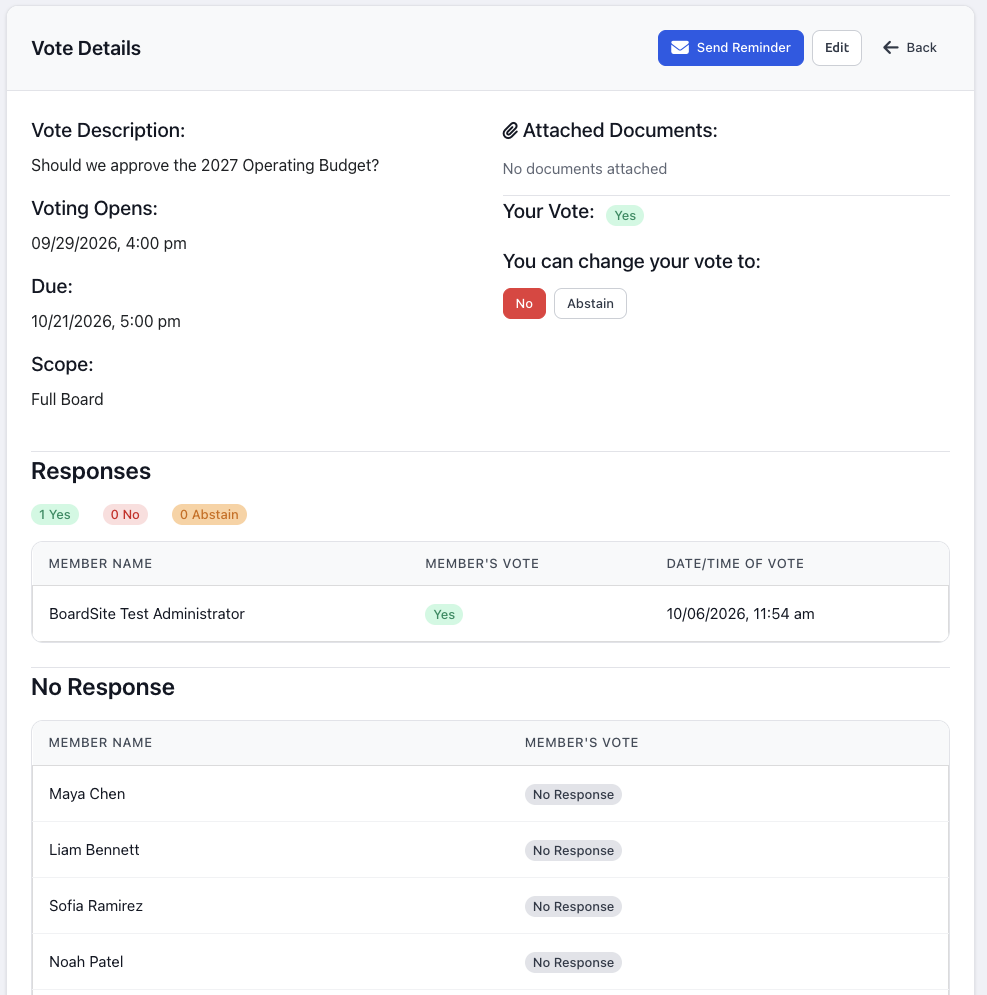
Task: Click the 'MEMBER'S VOTE' header in No Response table
Action: pos(581,742)
